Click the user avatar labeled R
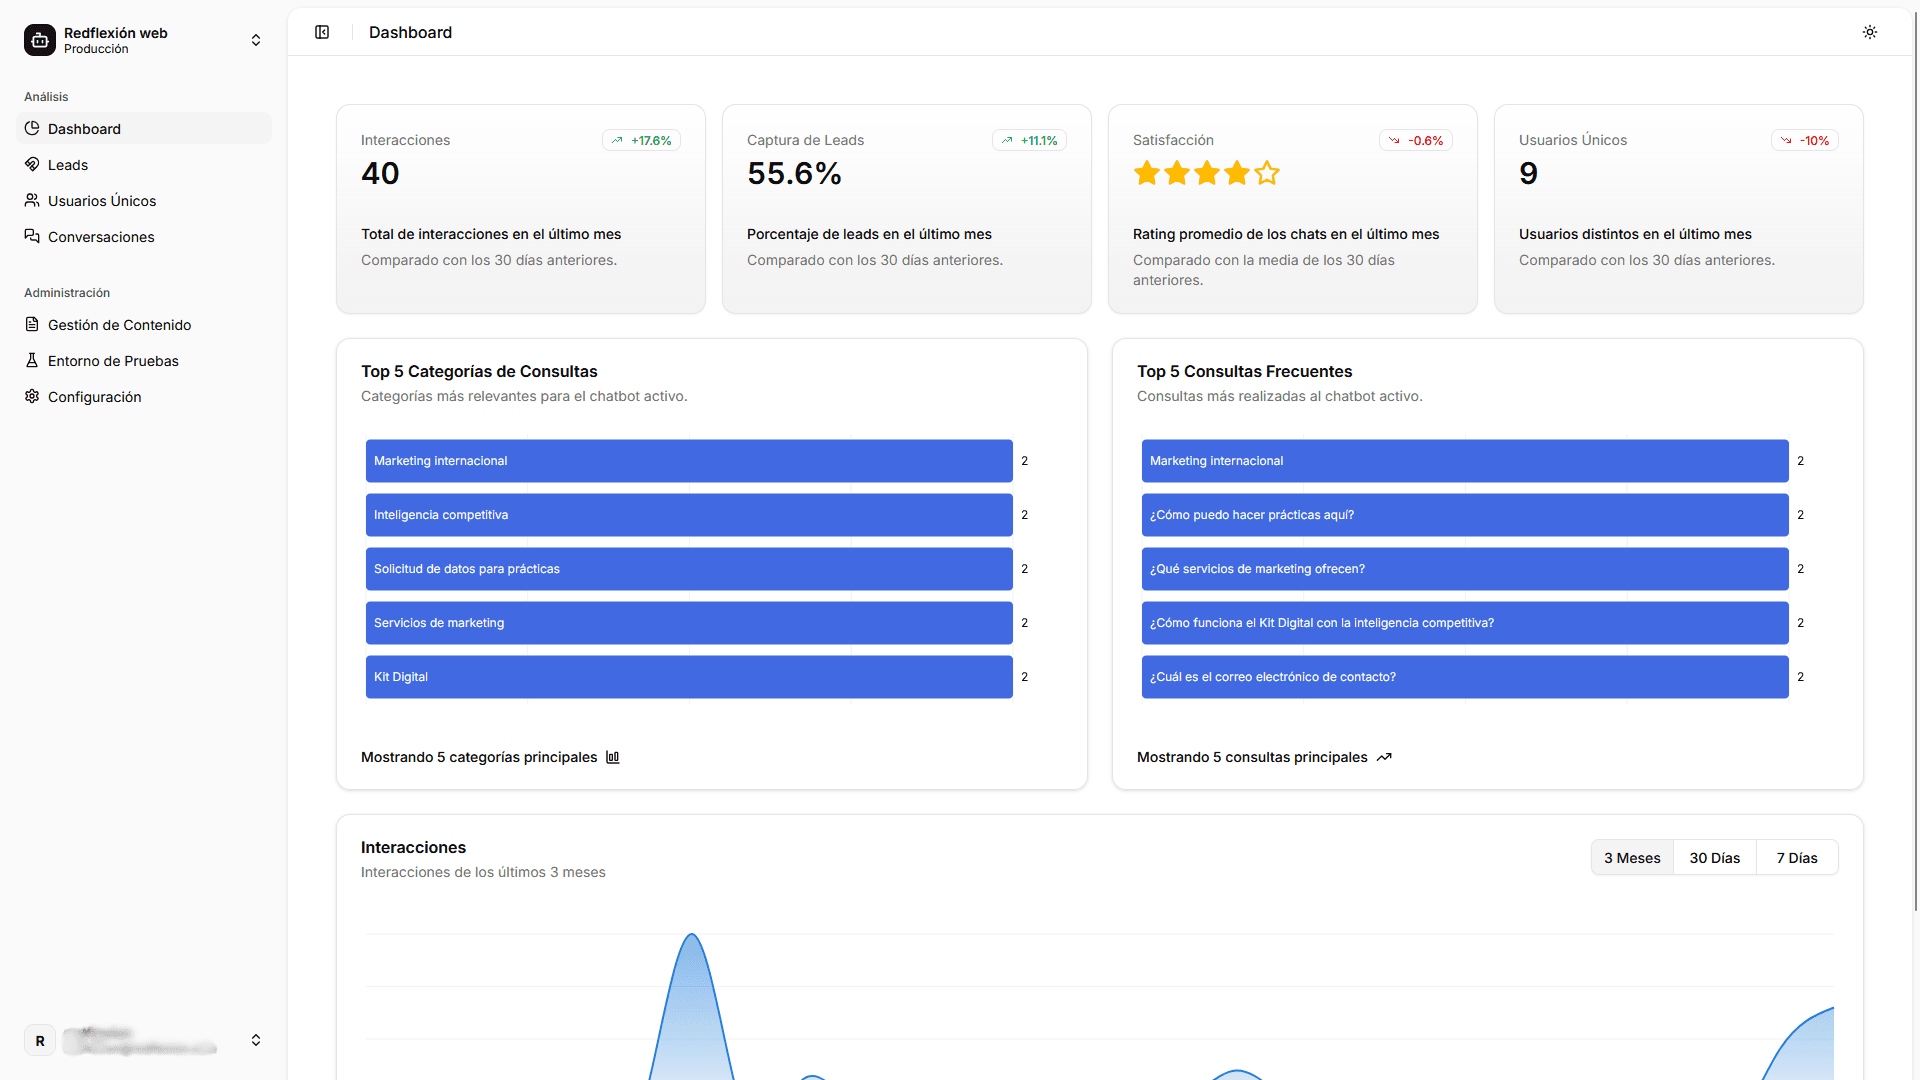The image size is (1920, 1080). [40, 1040]
